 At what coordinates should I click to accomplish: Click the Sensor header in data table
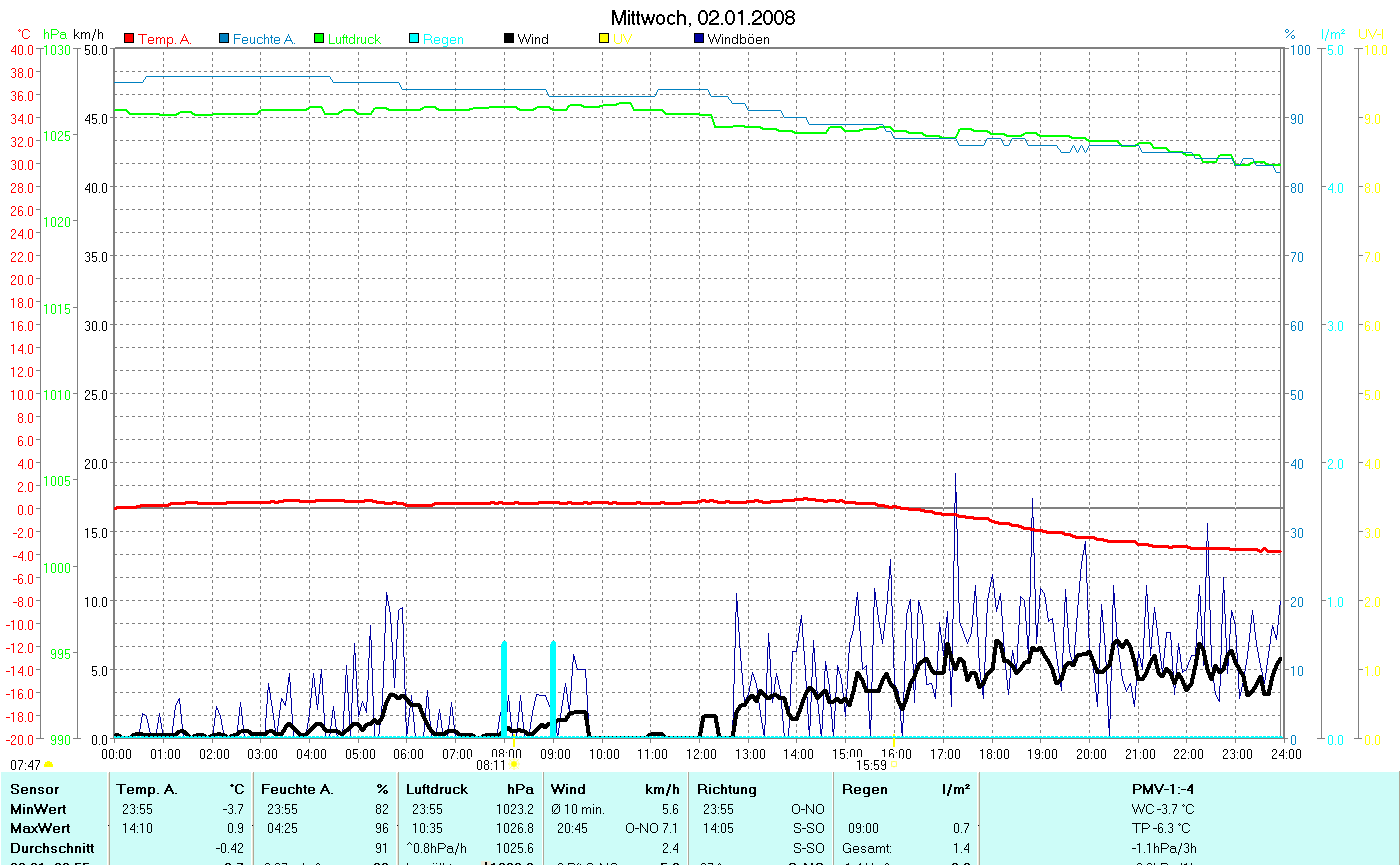tap(34, 790)
